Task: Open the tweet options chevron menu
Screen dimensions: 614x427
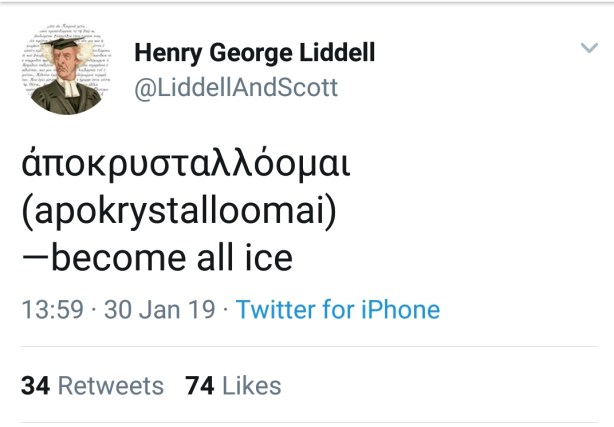Action: [x=589, y=48]
